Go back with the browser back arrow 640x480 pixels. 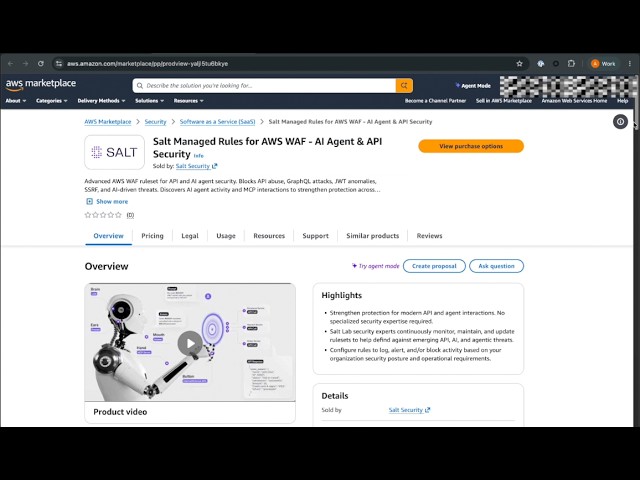(x=11, y=64)
